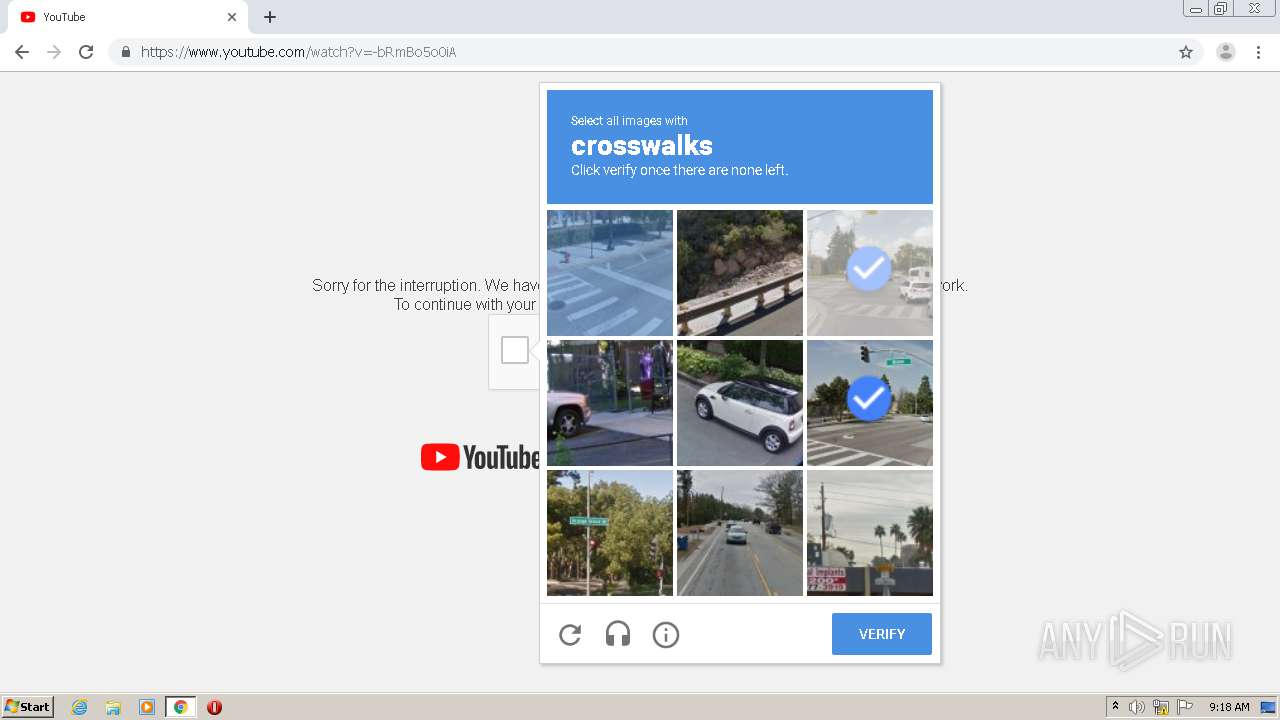Deselect the checked traffic light intersection tile
The image size is (1280, 720).
click(x=870, y=403)
